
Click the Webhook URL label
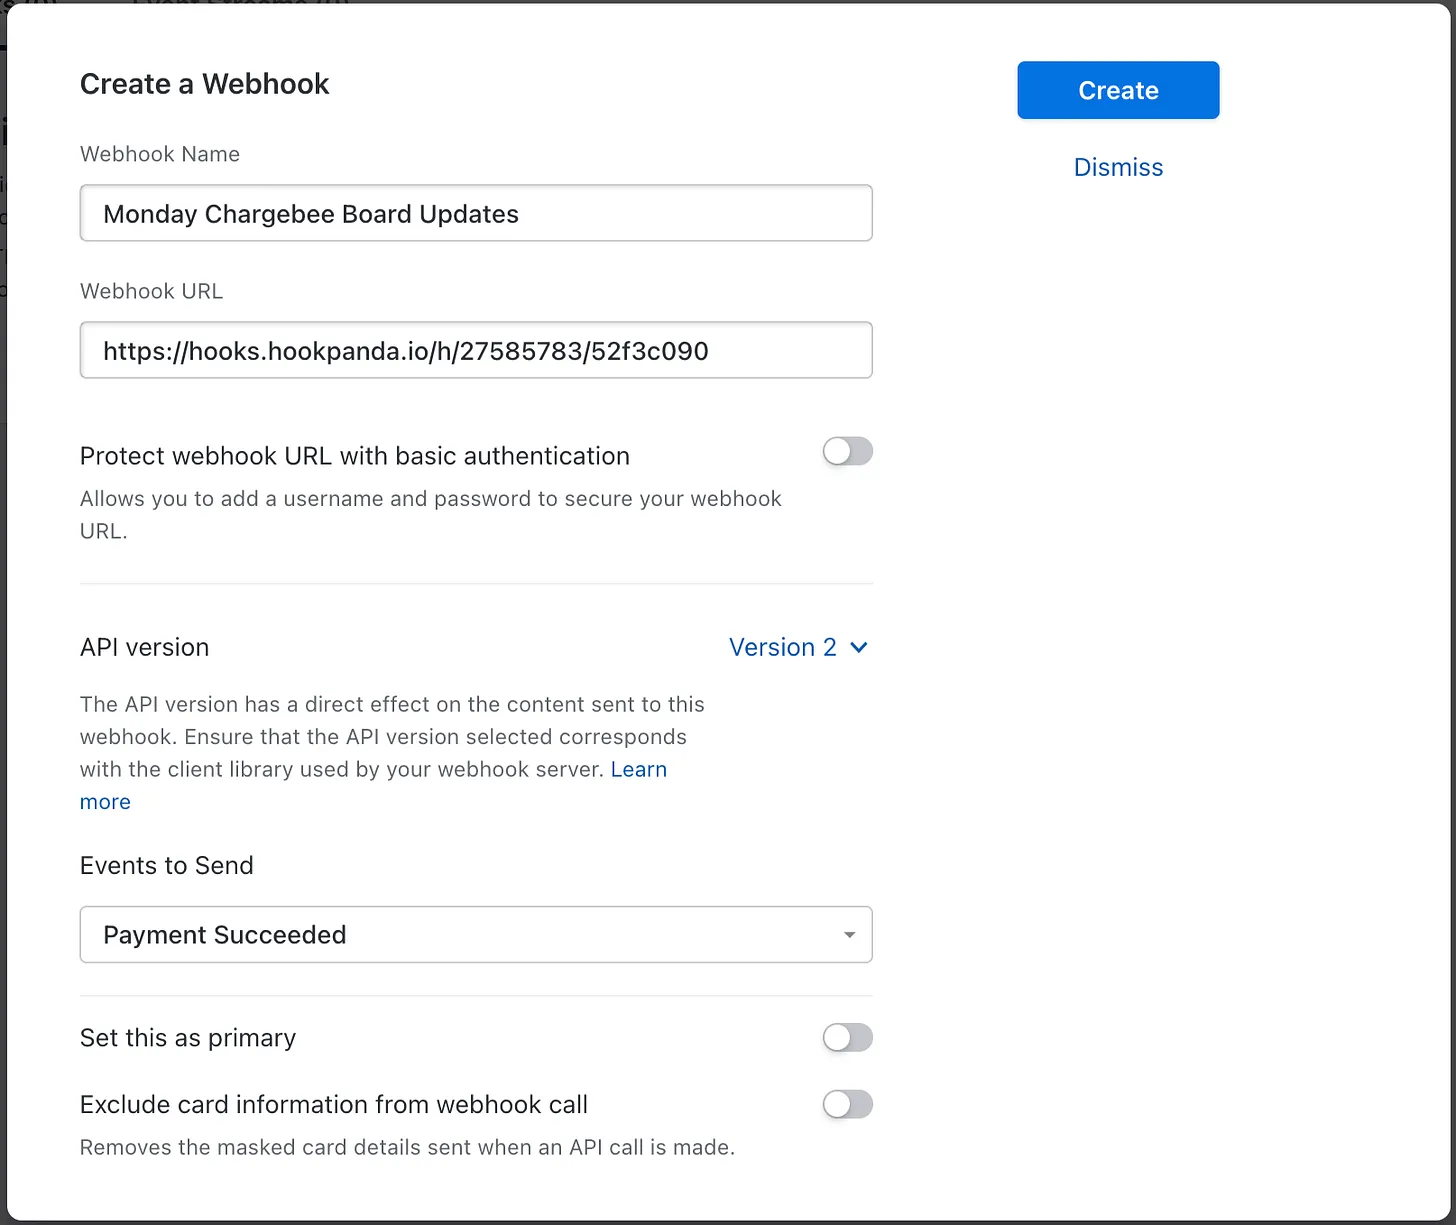tap(151, 291)
